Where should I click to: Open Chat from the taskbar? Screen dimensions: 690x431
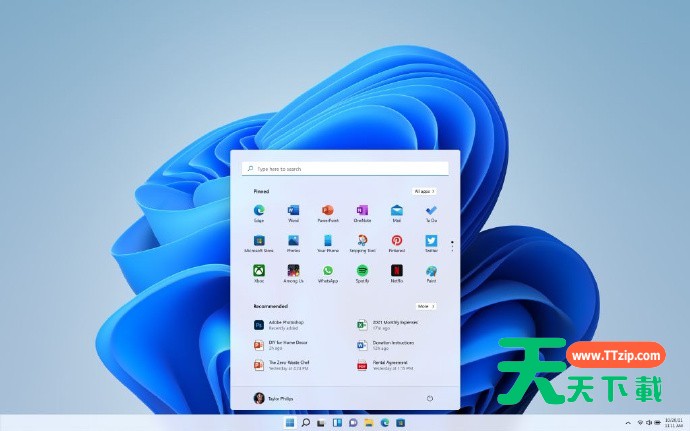[353, 423]
